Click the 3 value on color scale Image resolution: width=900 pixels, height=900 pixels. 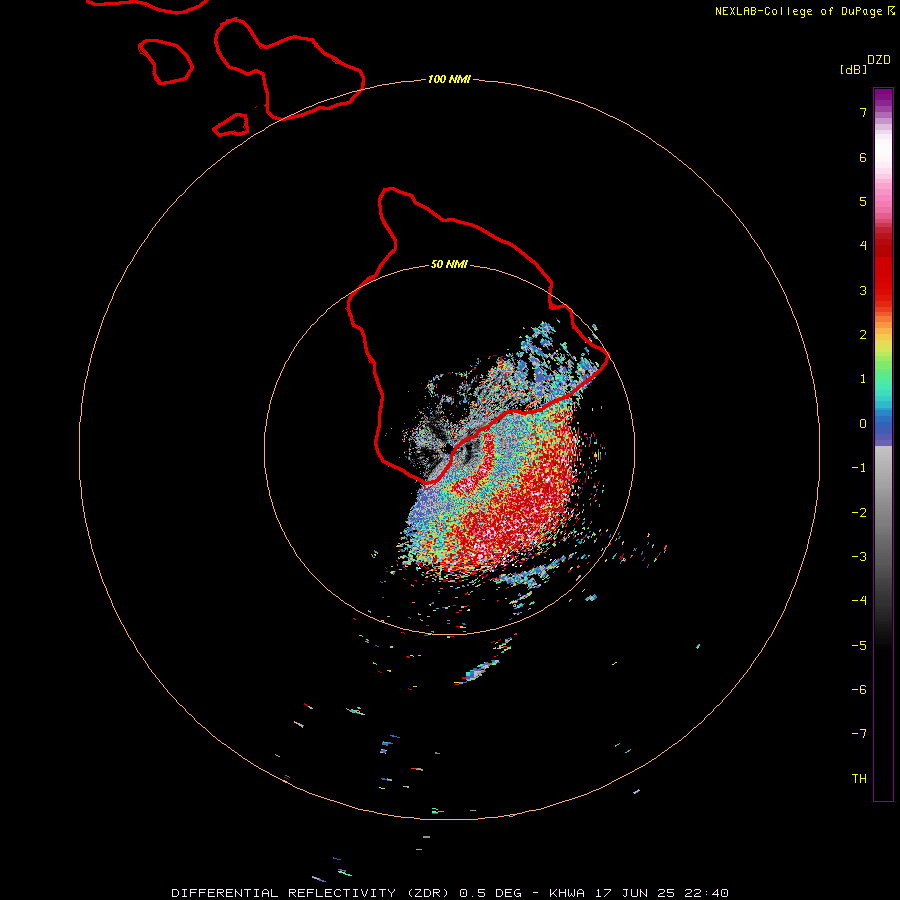click(x=863, y=290)
